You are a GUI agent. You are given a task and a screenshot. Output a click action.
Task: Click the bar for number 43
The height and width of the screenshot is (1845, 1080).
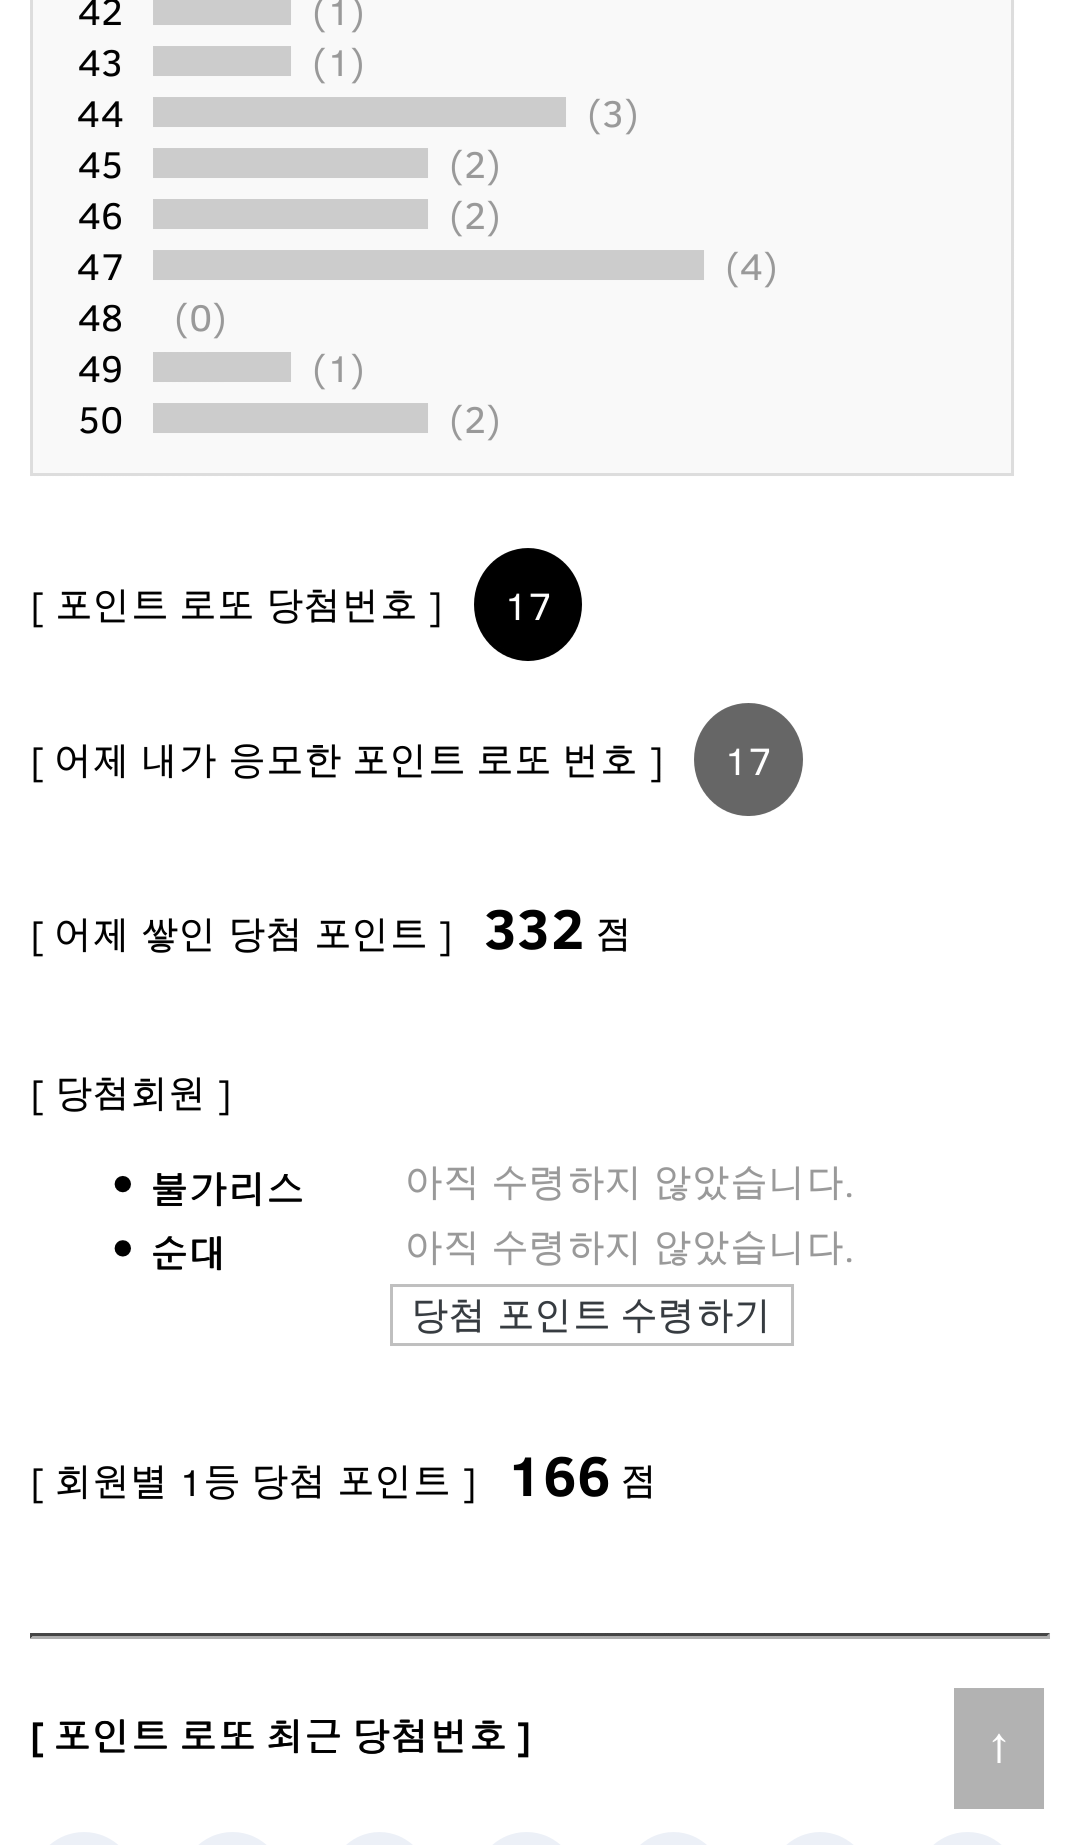[222, 62]
